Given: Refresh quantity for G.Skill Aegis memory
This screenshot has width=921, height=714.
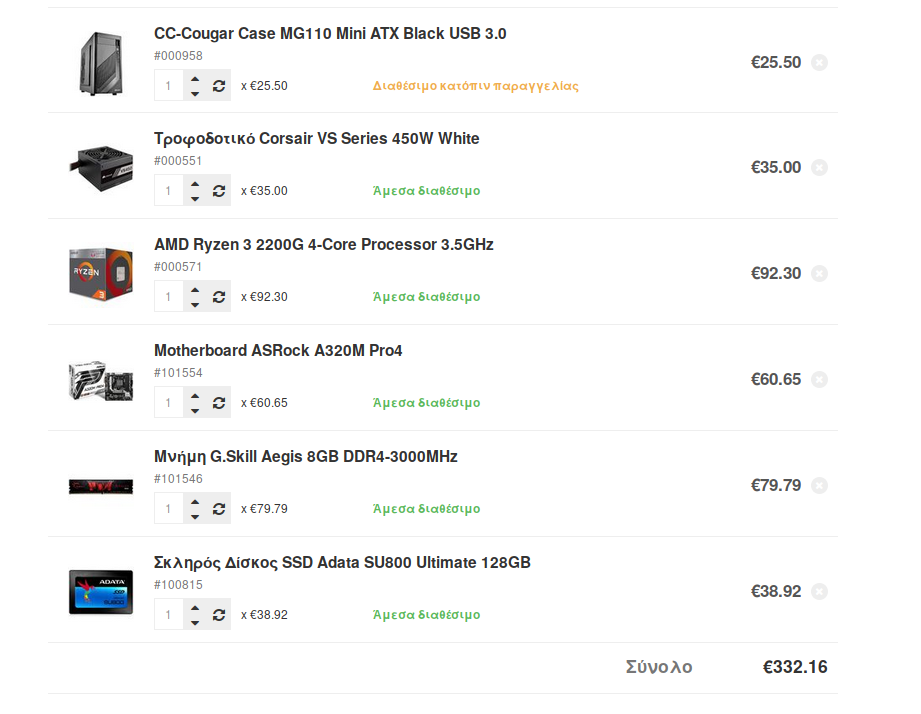Looking at the screenshot, I should point(219,509).
